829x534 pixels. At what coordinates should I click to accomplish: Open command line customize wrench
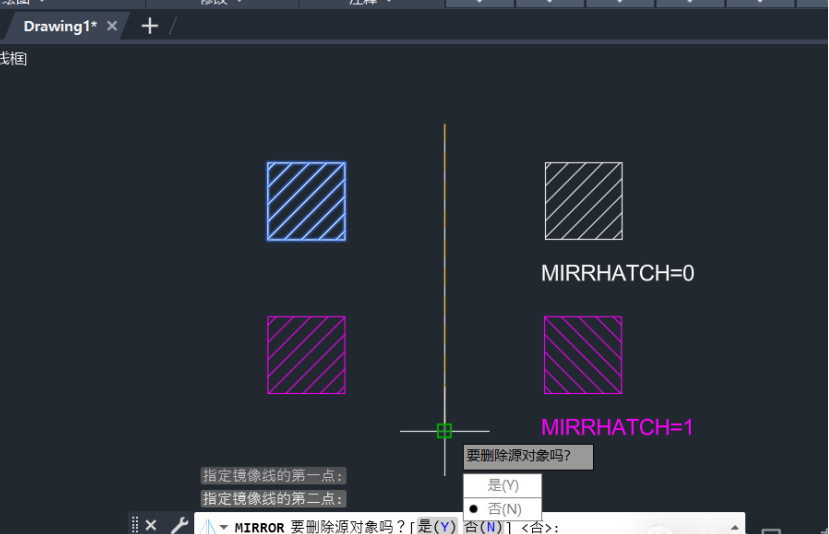click(x=179, y=525)
